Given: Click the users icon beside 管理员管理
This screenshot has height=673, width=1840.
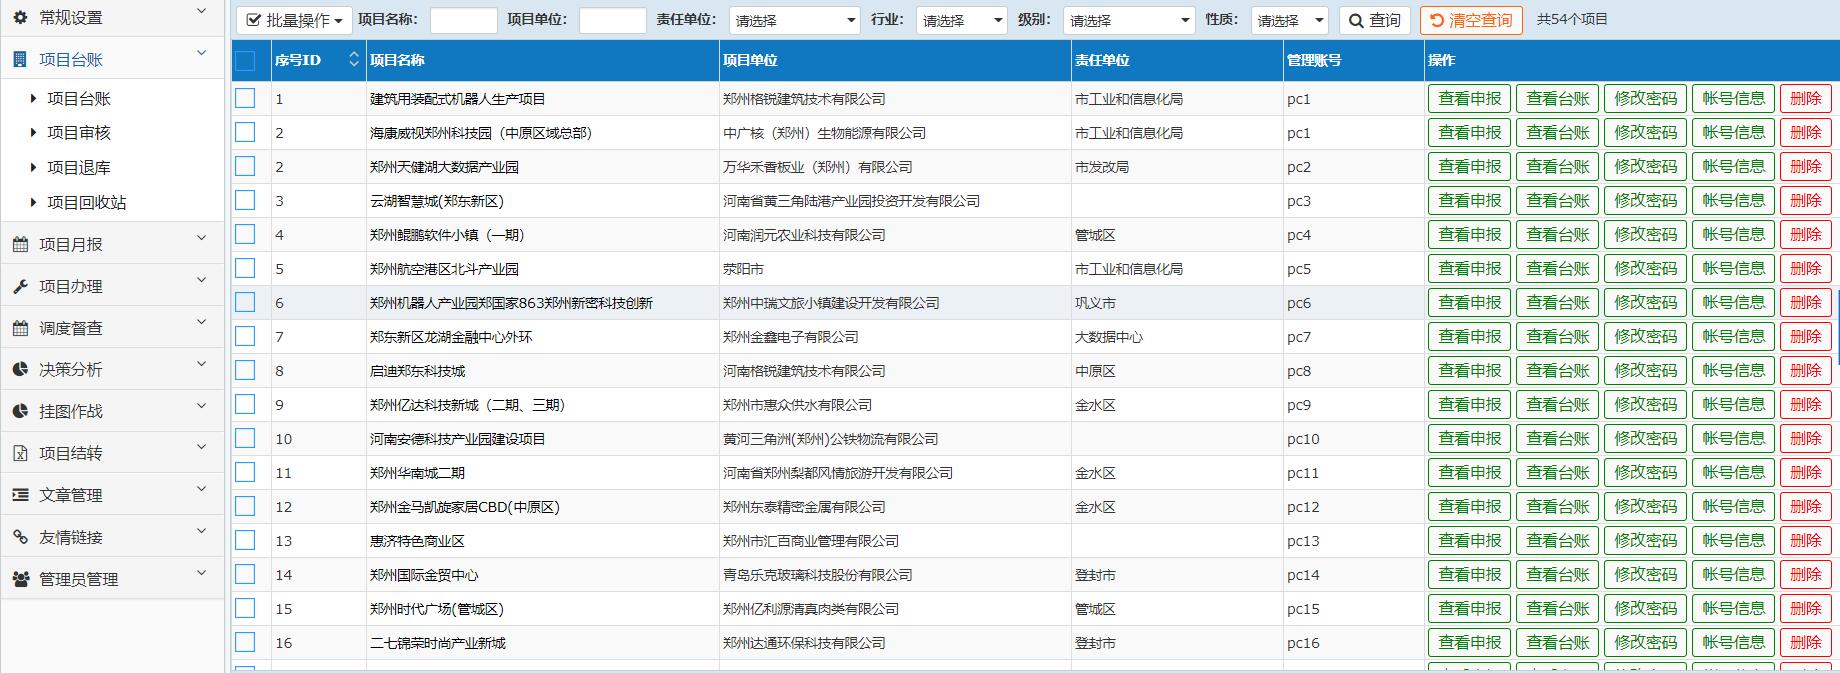Looking at the screenshot, I should click(x=20, y=579).
